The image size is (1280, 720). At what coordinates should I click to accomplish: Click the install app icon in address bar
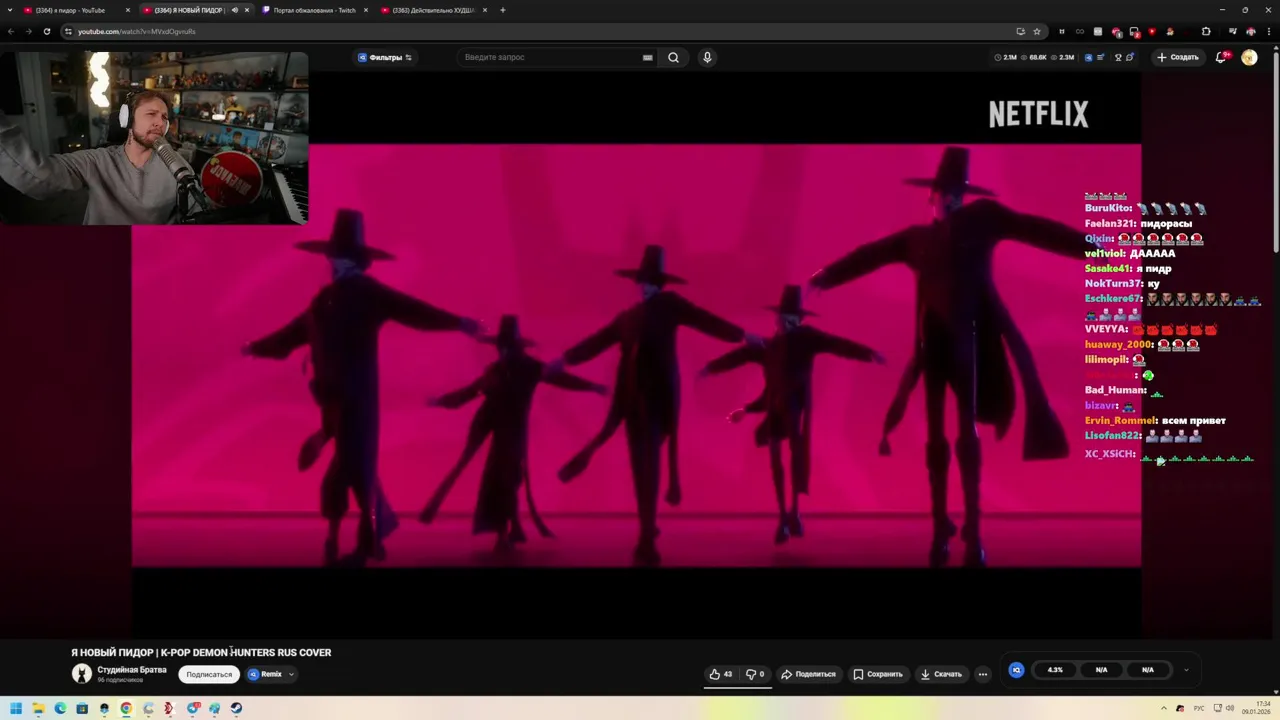(x=1020, y=31)
